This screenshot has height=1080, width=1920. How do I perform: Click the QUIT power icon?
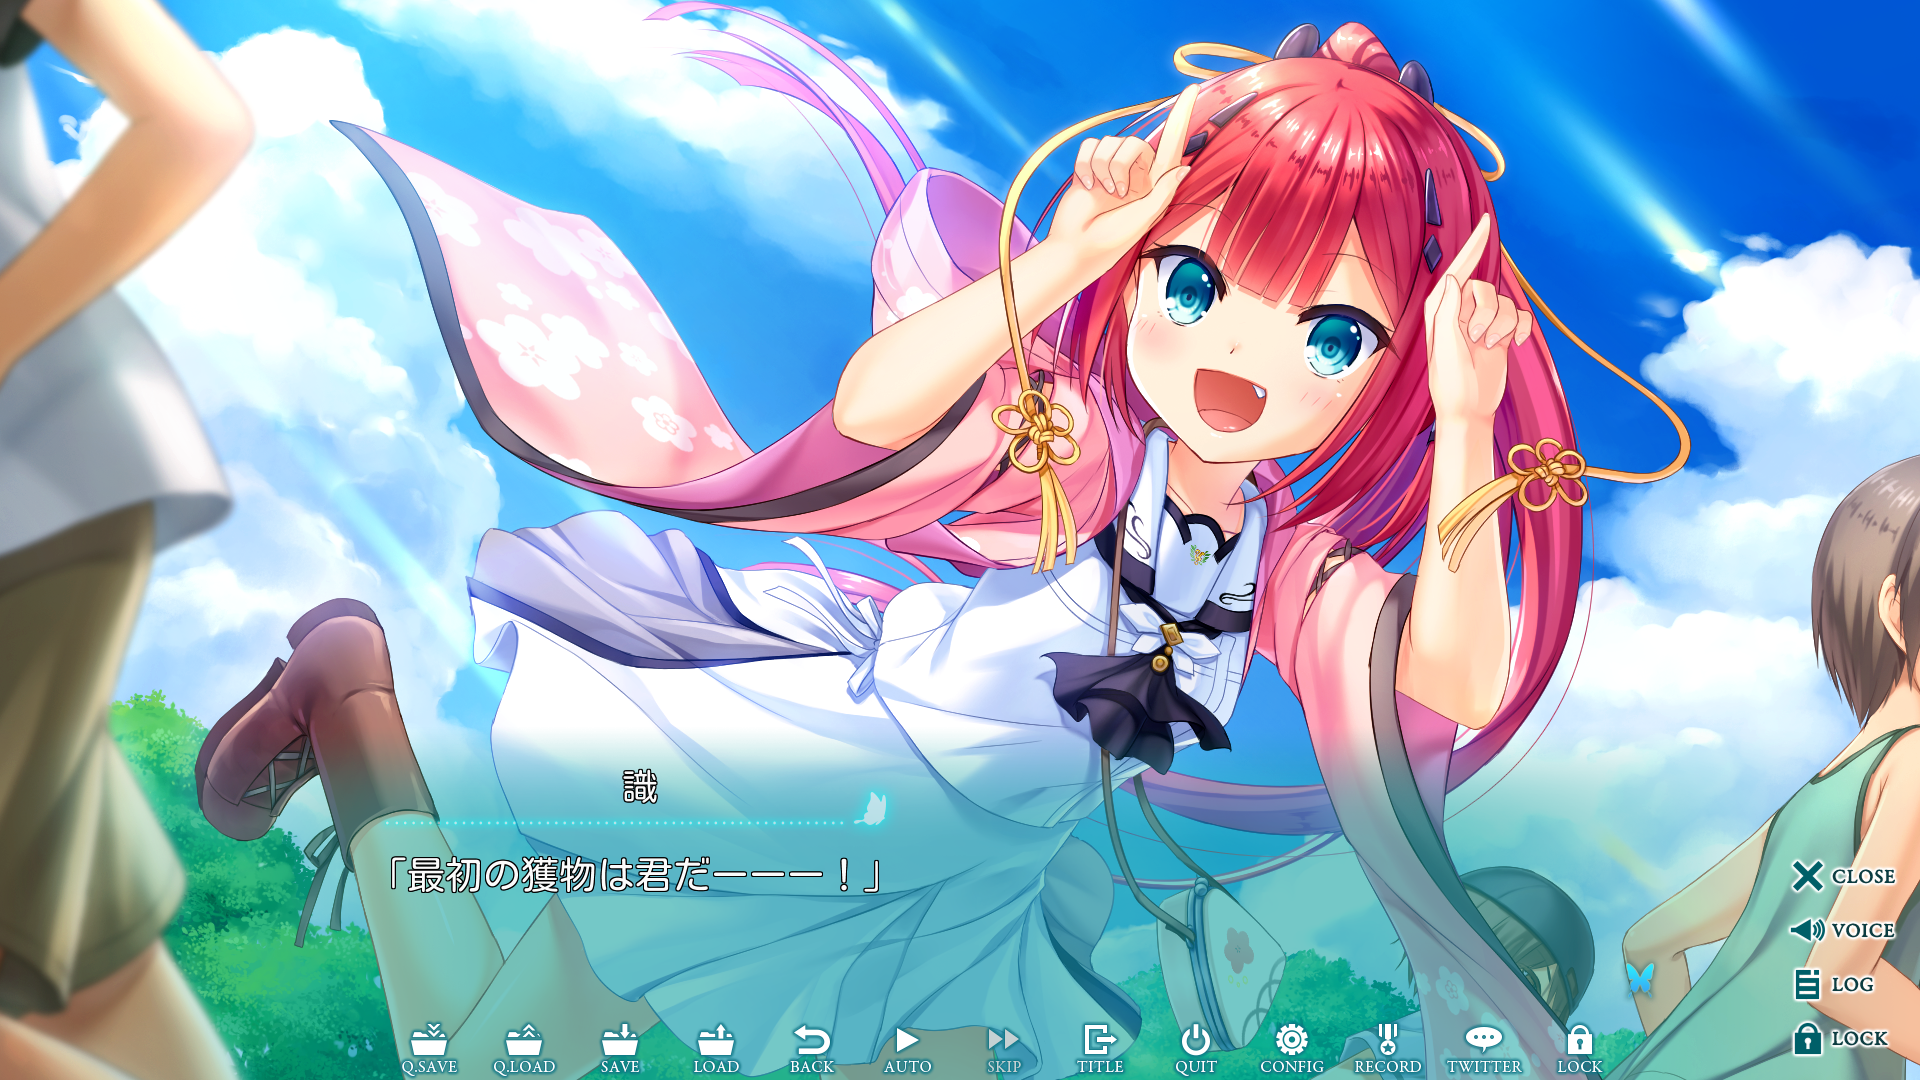[x=1196, y=1049]
